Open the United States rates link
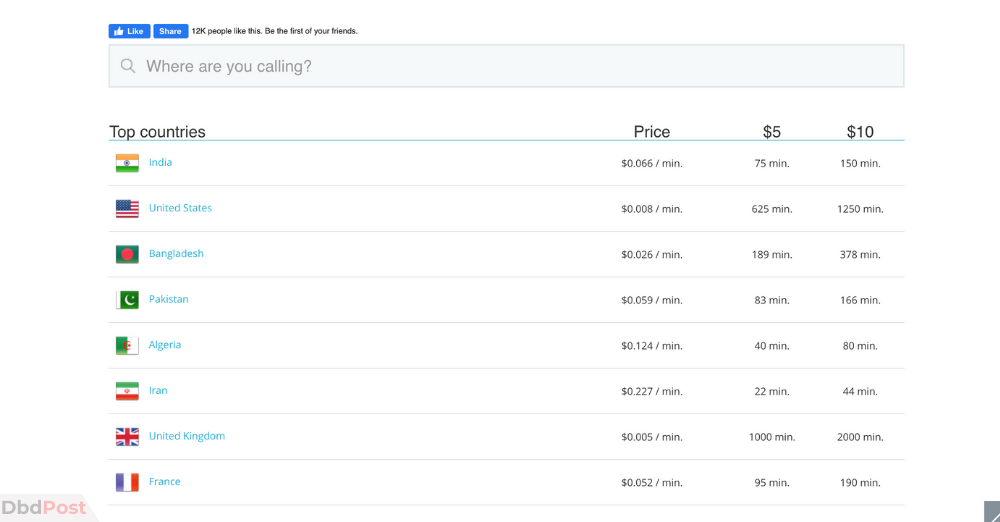 180,208
